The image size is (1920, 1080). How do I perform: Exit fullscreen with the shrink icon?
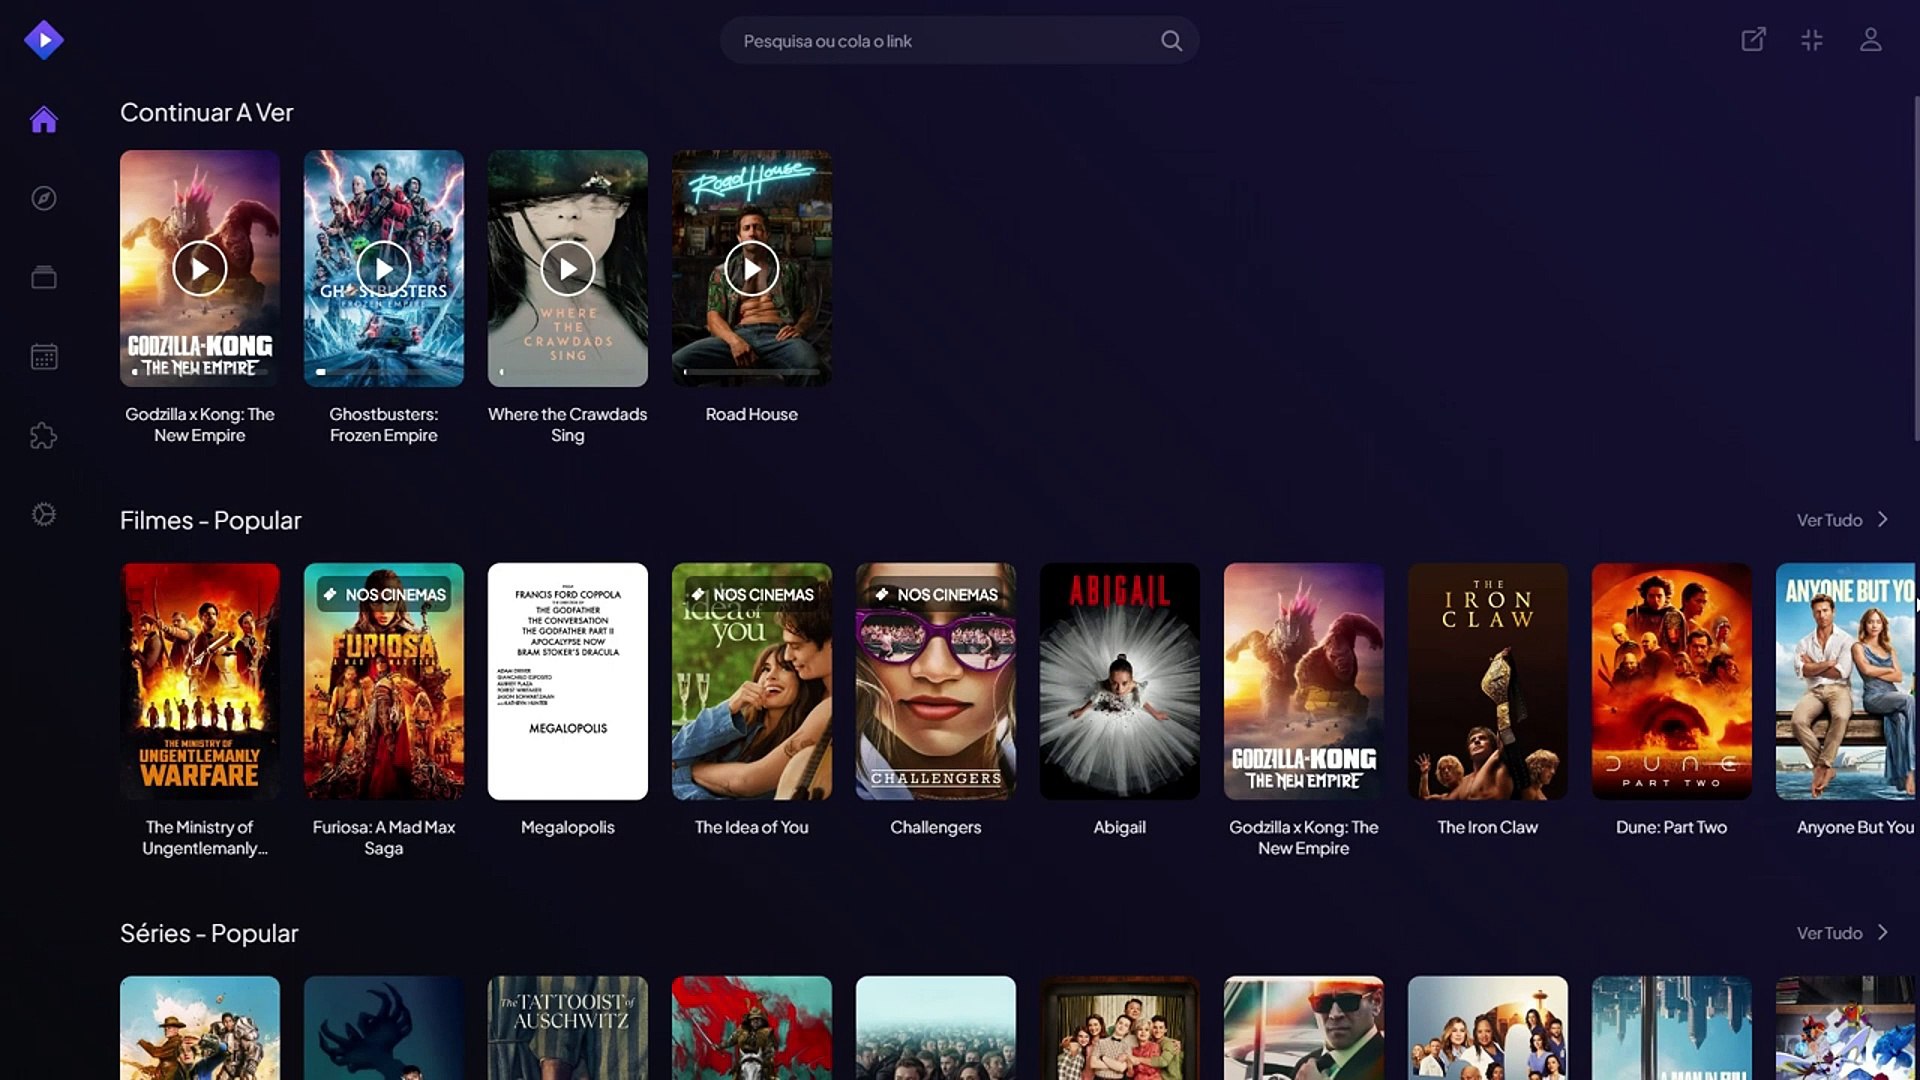tap(1812, 40)
